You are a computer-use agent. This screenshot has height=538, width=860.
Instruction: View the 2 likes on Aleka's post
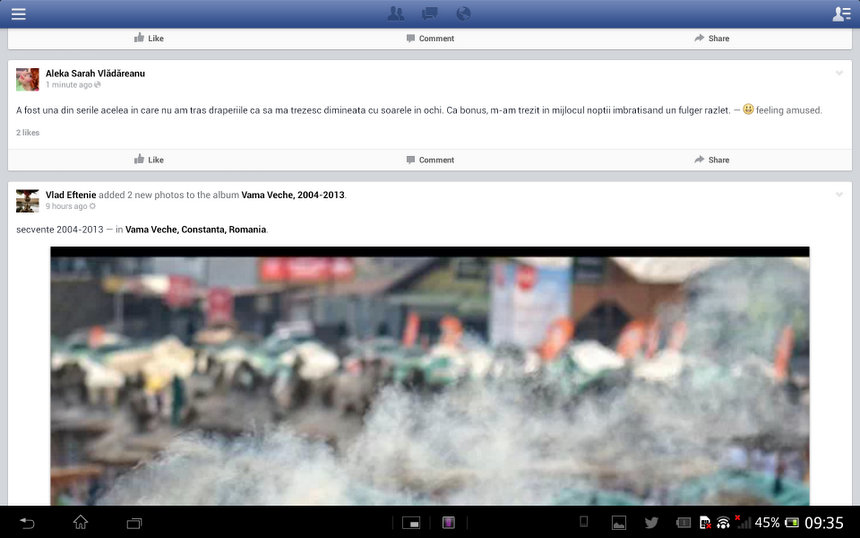tap(28, 133)
